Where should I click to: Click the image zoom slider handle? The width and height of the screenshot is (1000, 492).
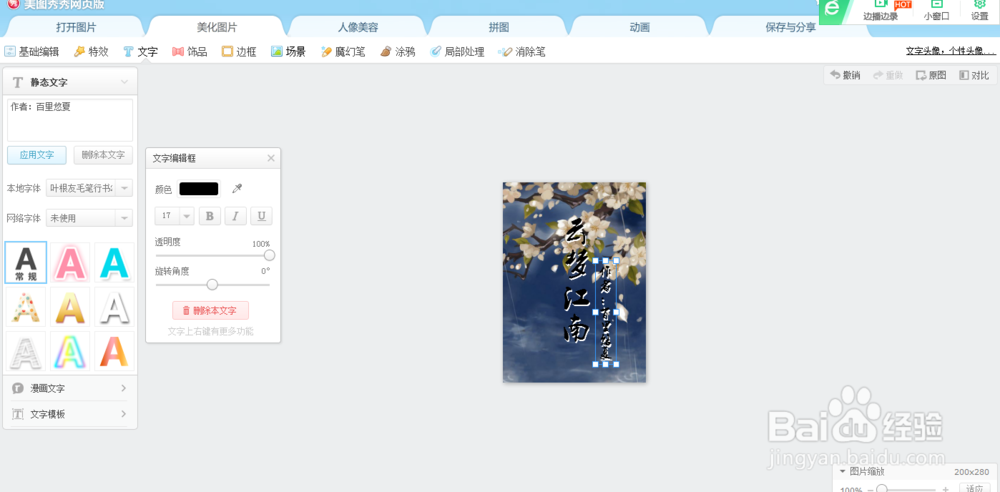pos(881,489)
